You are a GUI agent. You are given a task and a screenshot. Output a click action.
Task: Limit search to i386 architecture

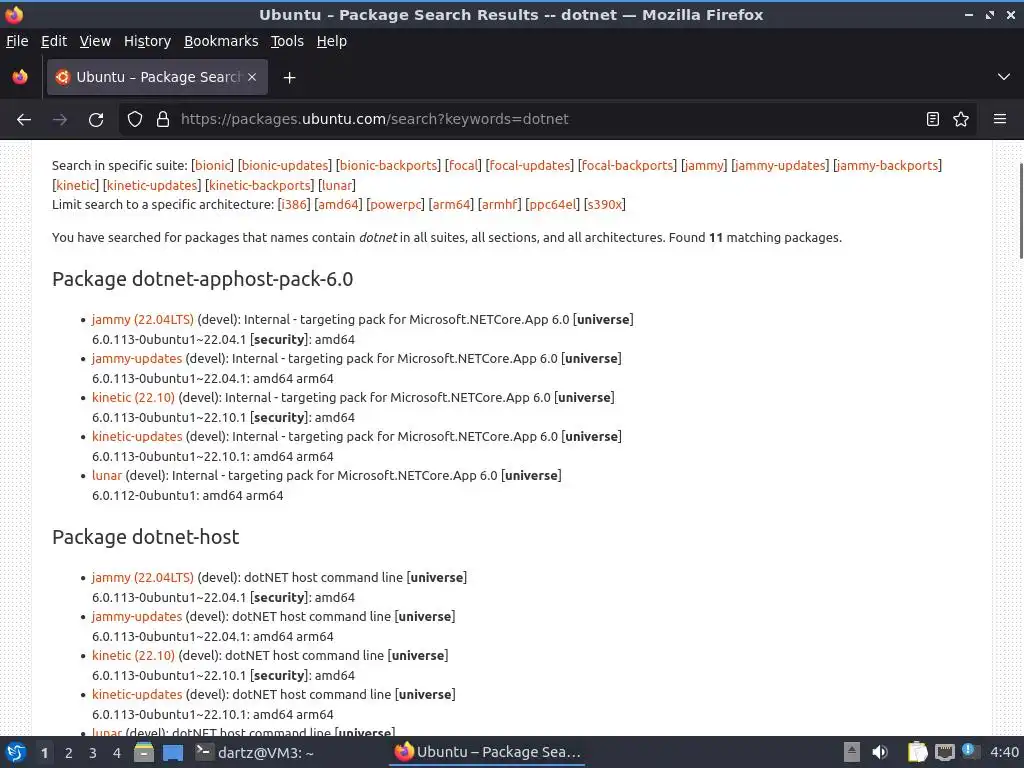pos(293,204)
